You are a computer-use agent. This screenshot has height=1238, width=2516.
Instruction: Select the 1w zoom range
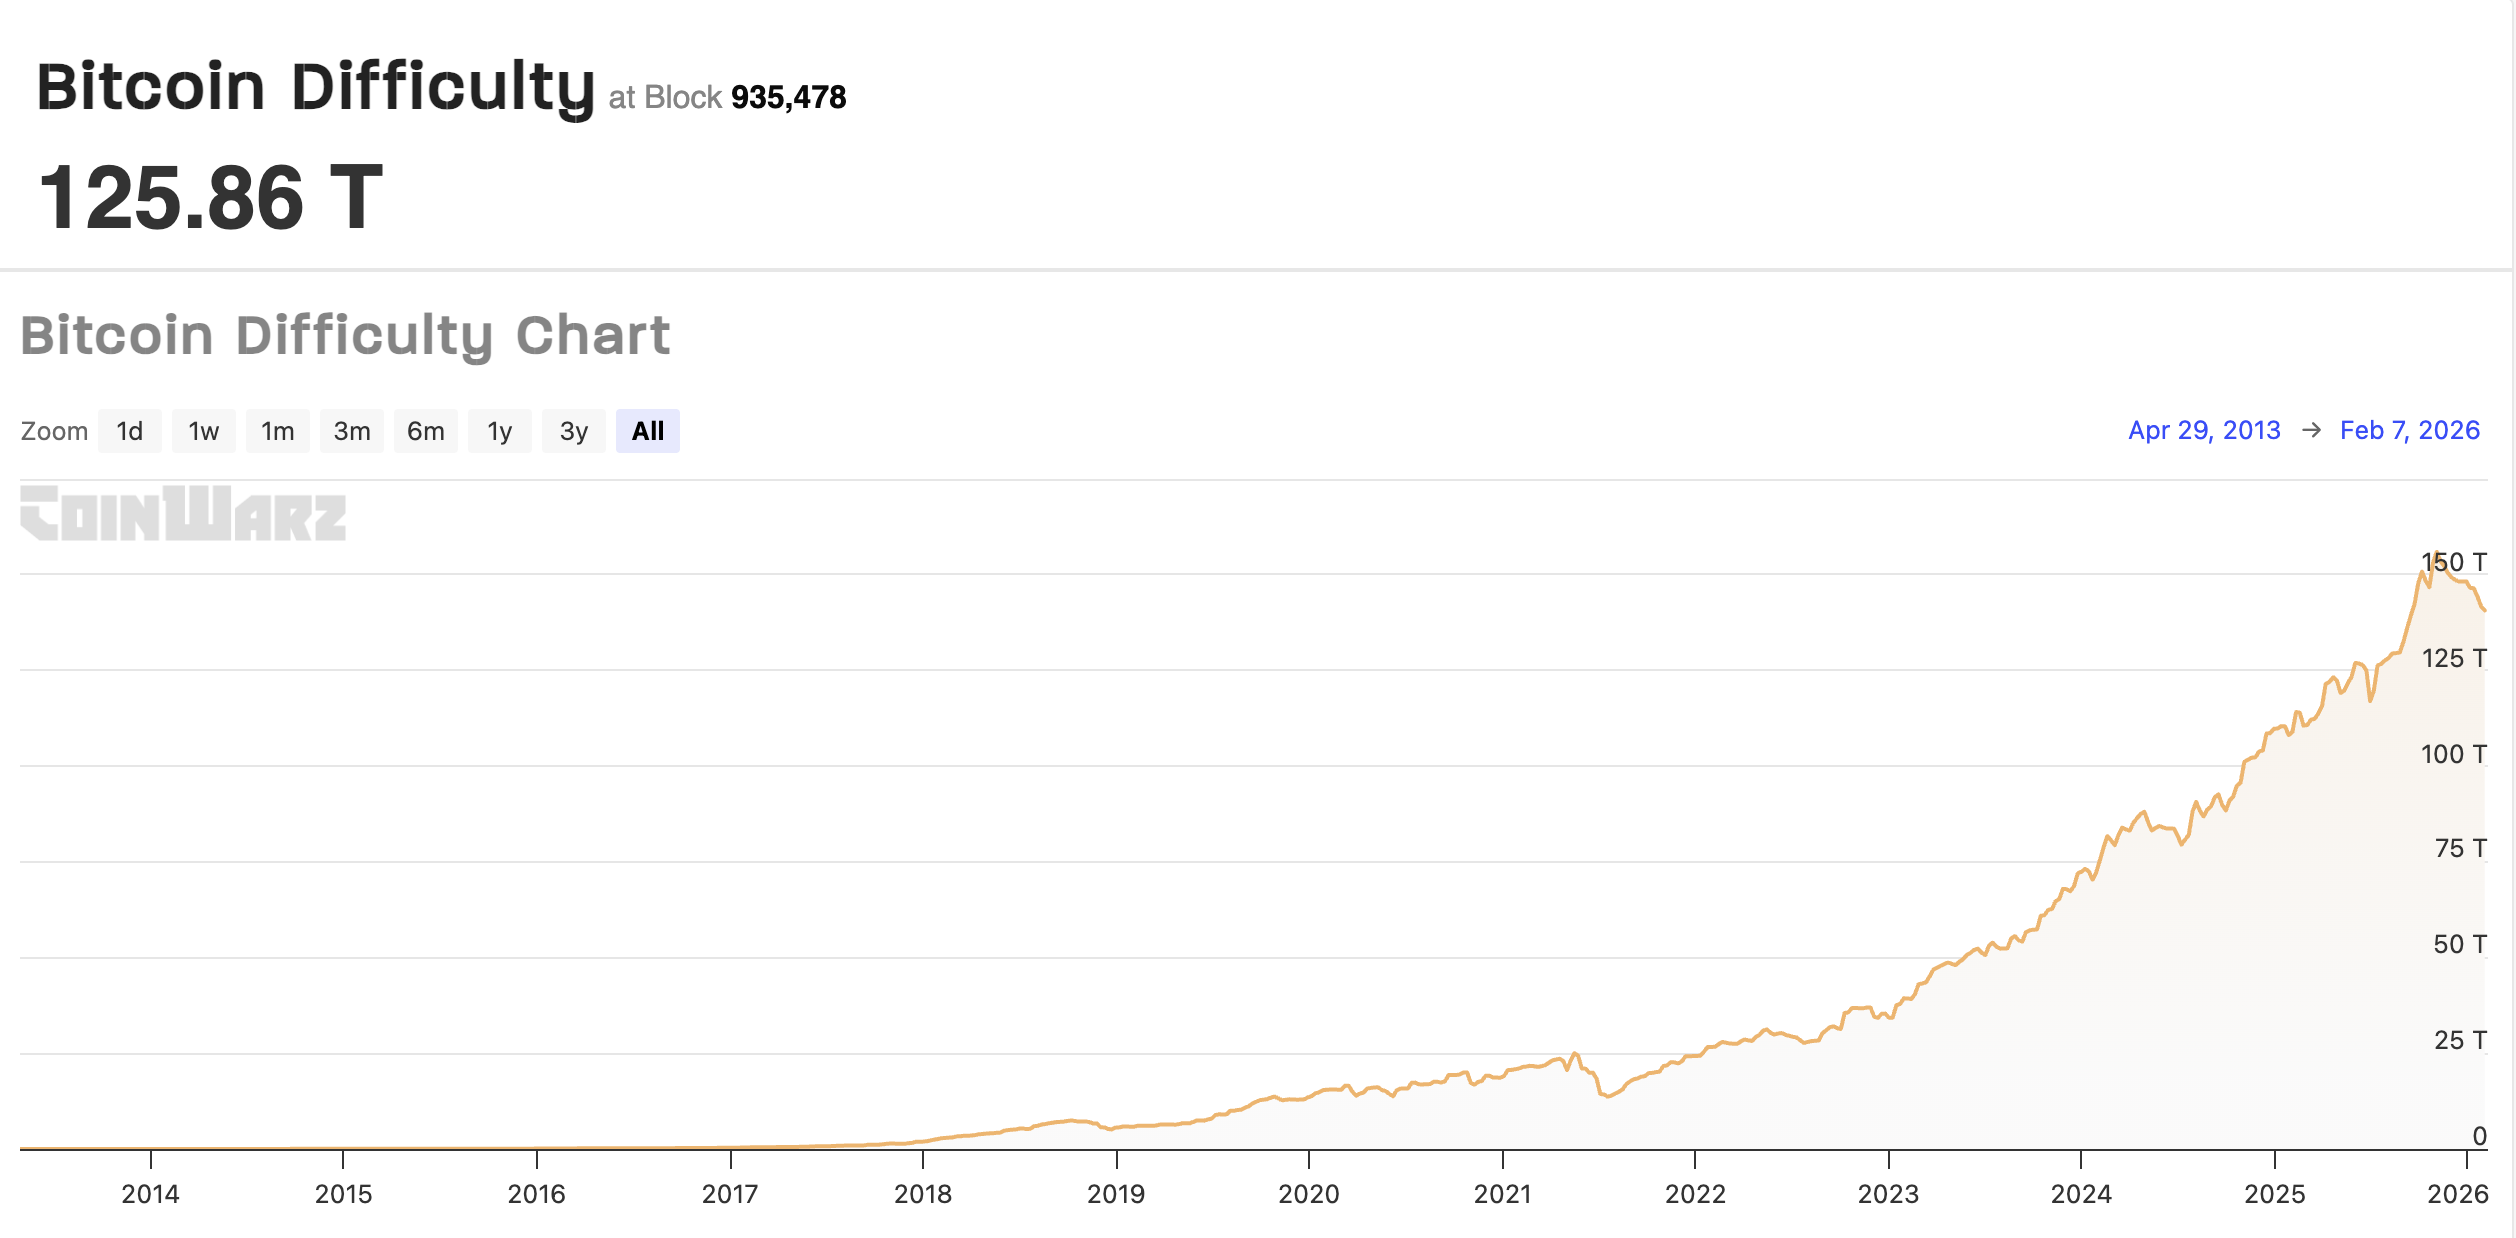(203, 431)
